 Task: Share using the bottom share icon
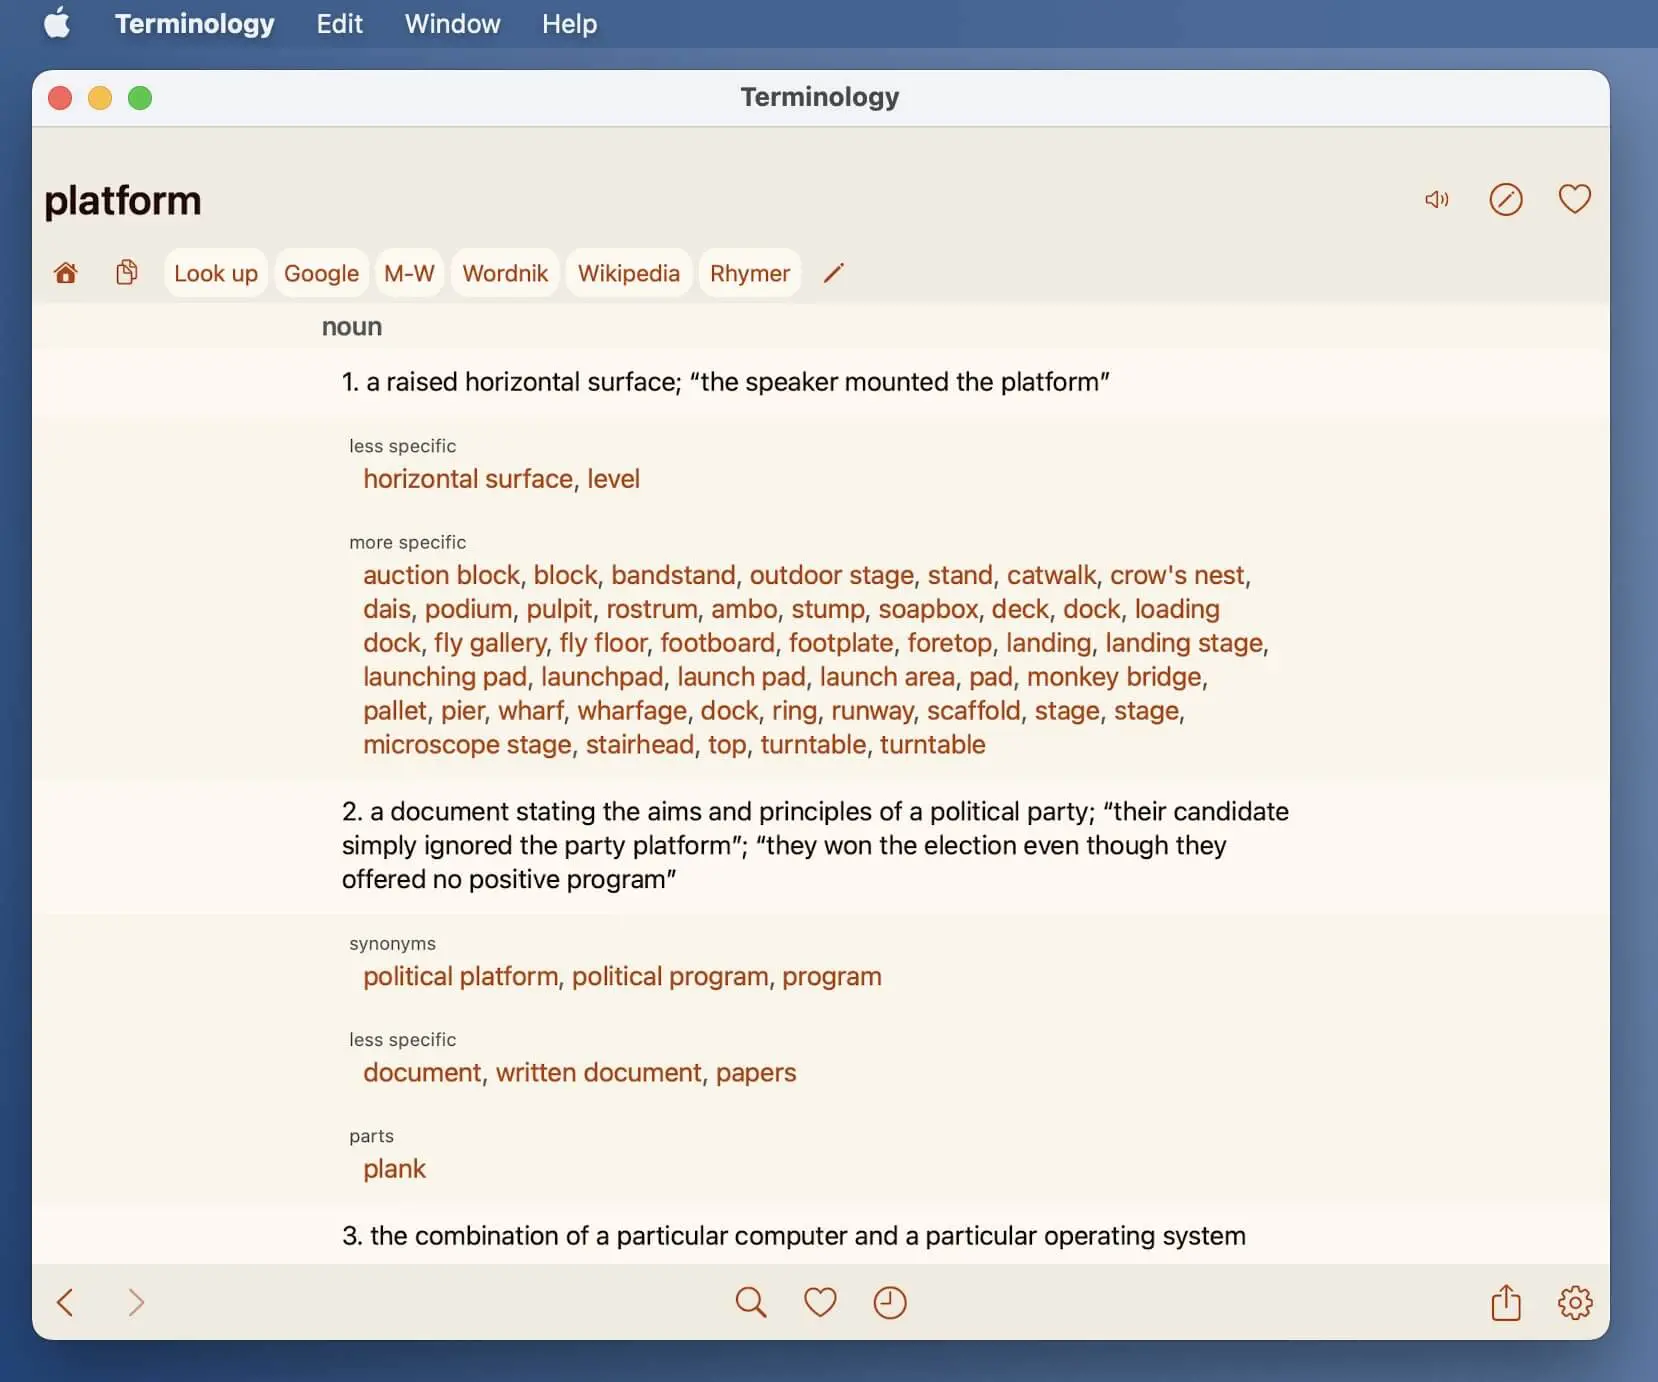pyautogui.click(x=1506, y=1302)
